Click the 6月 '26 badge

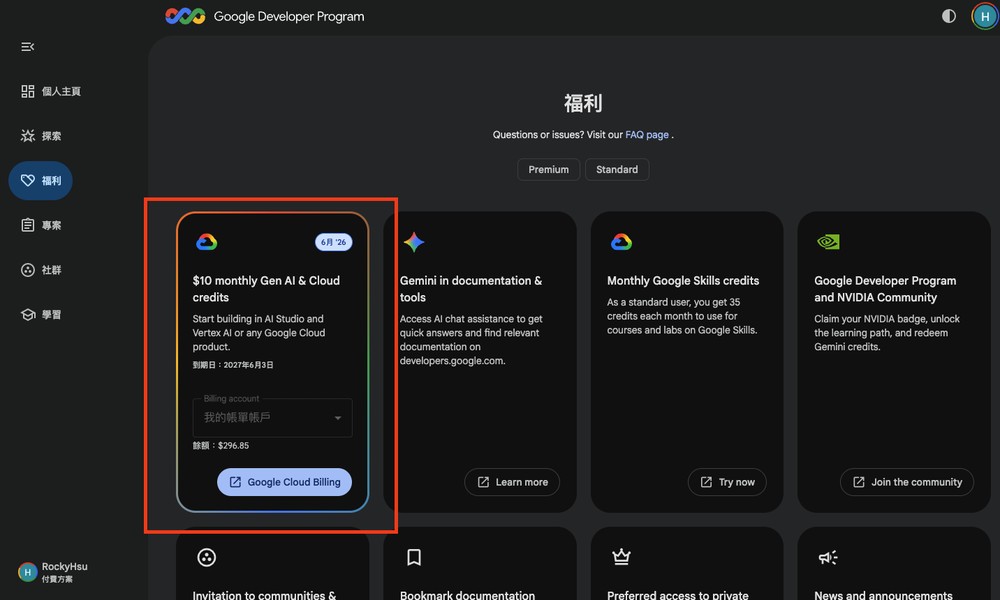[334, 242]
